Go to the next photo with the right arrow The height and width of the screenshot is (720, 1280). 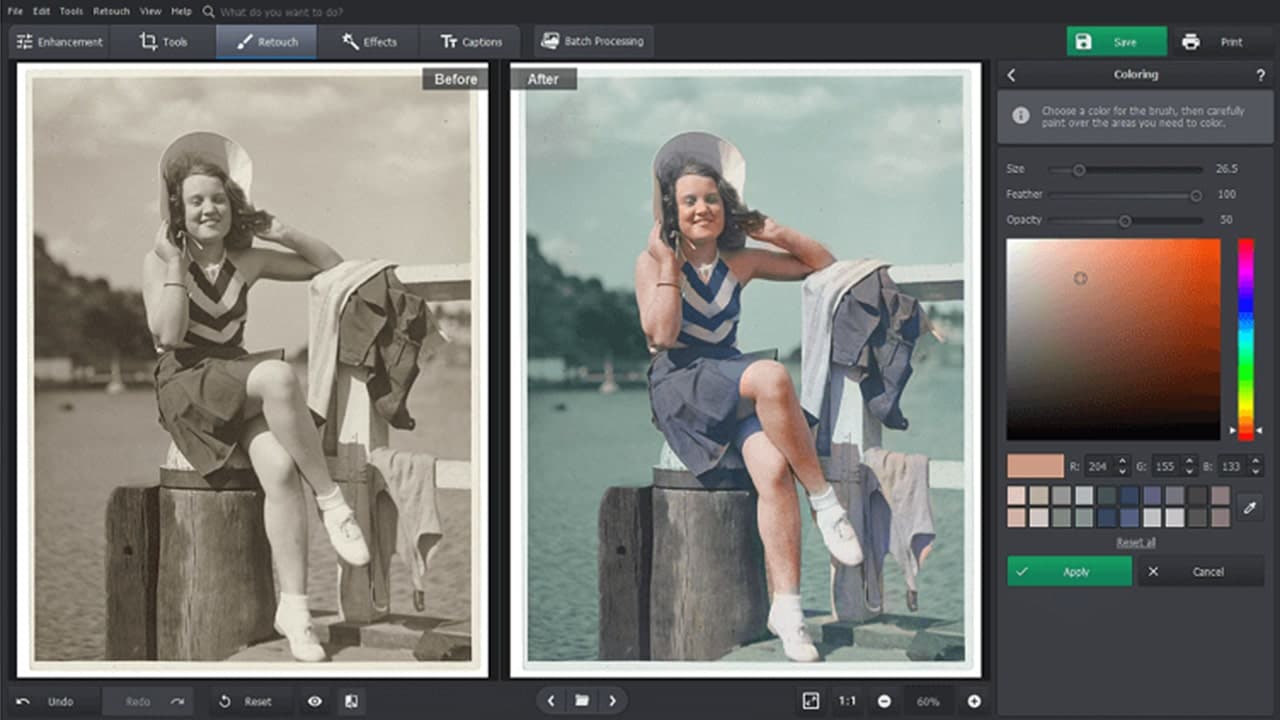[612, 701]
